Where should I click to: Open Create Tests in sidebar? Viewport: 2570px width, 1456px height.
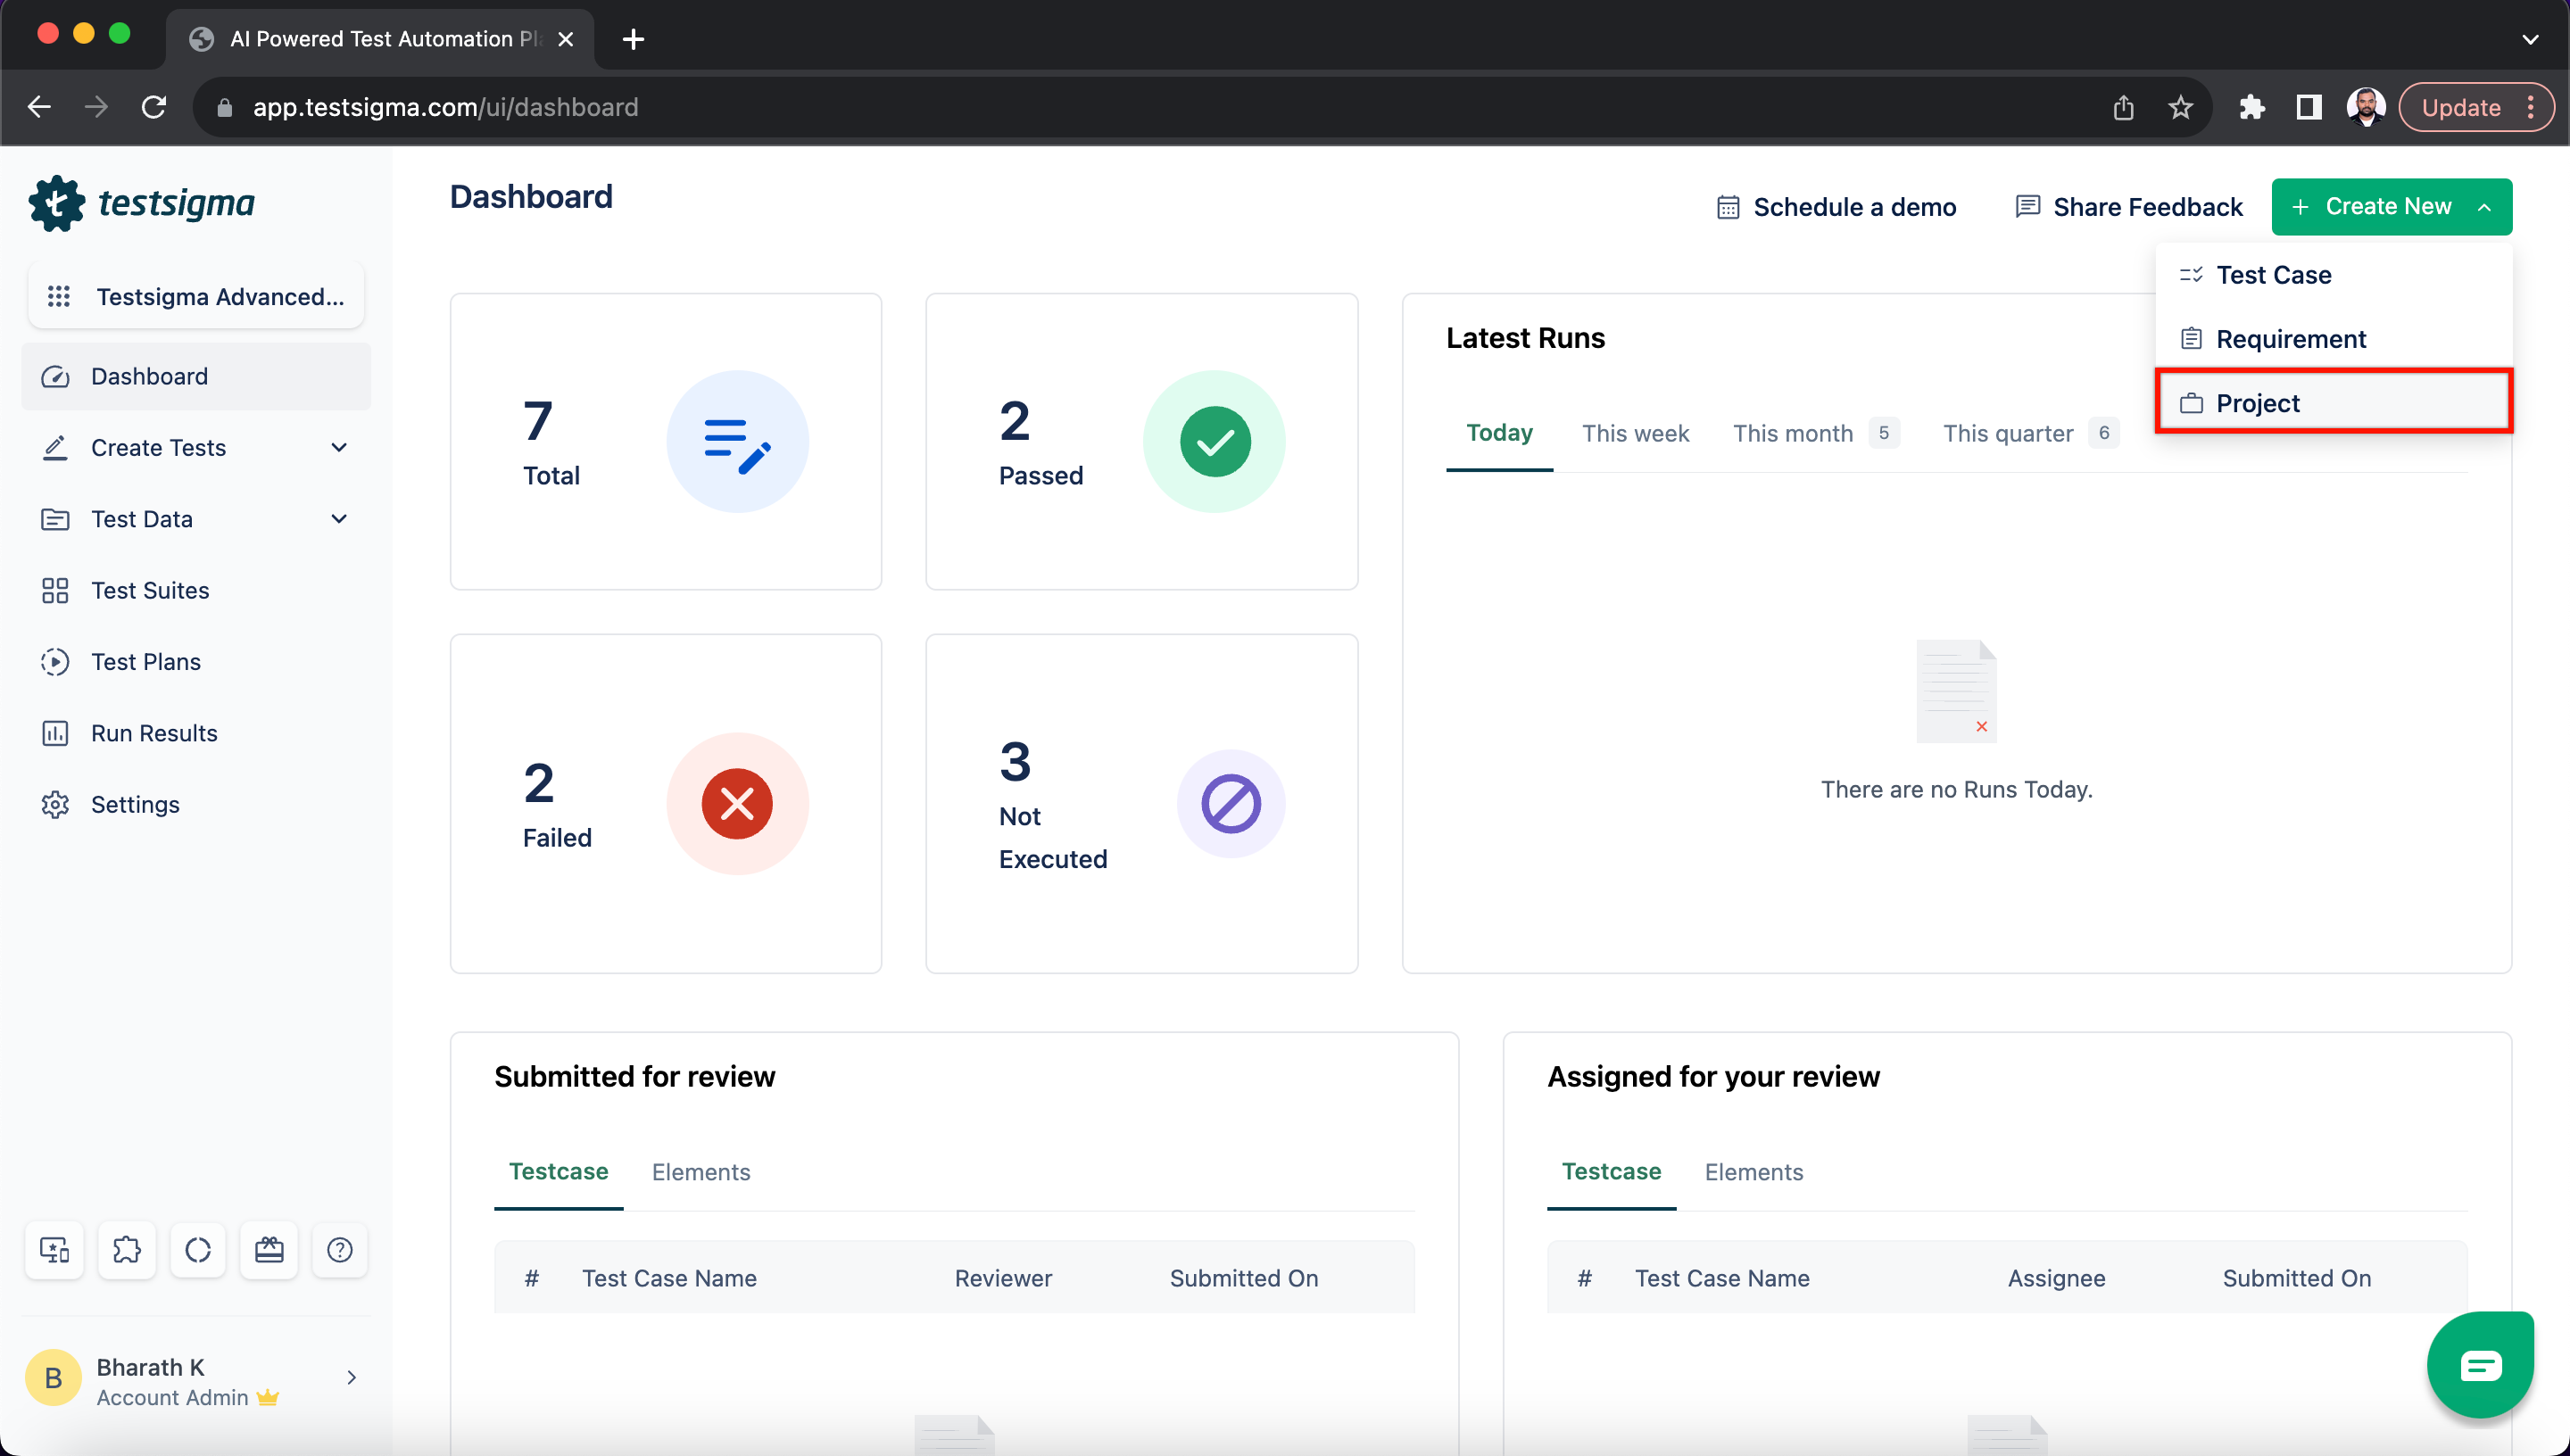(196, 447)
